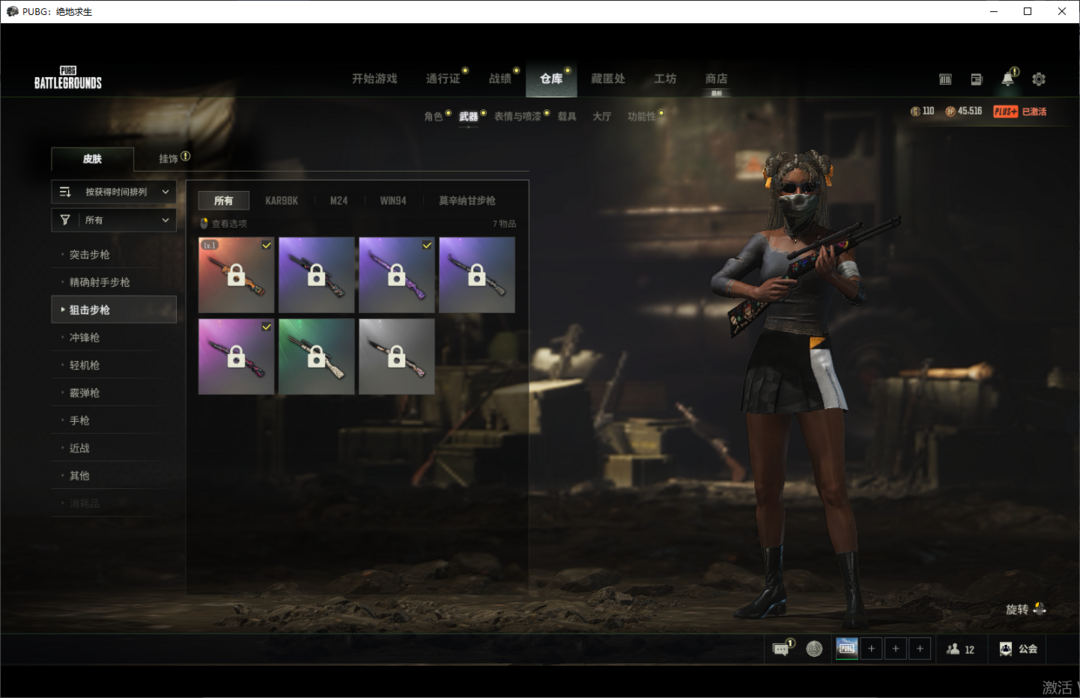This screenshot has height=698, width=1080.
Task: Switch to 载具 sub-menu
Action: click(567, 116)
